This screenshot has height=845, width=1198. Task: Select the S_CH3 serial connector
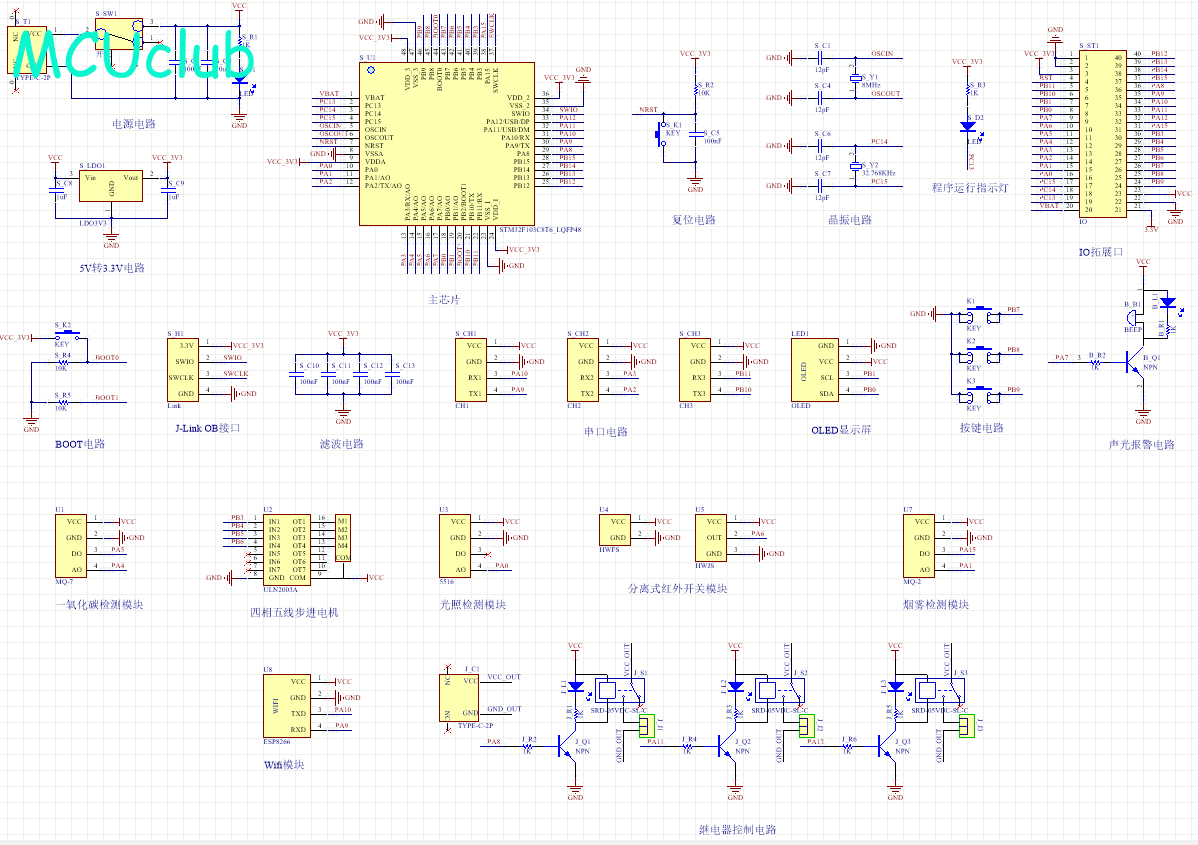[695, 370]
